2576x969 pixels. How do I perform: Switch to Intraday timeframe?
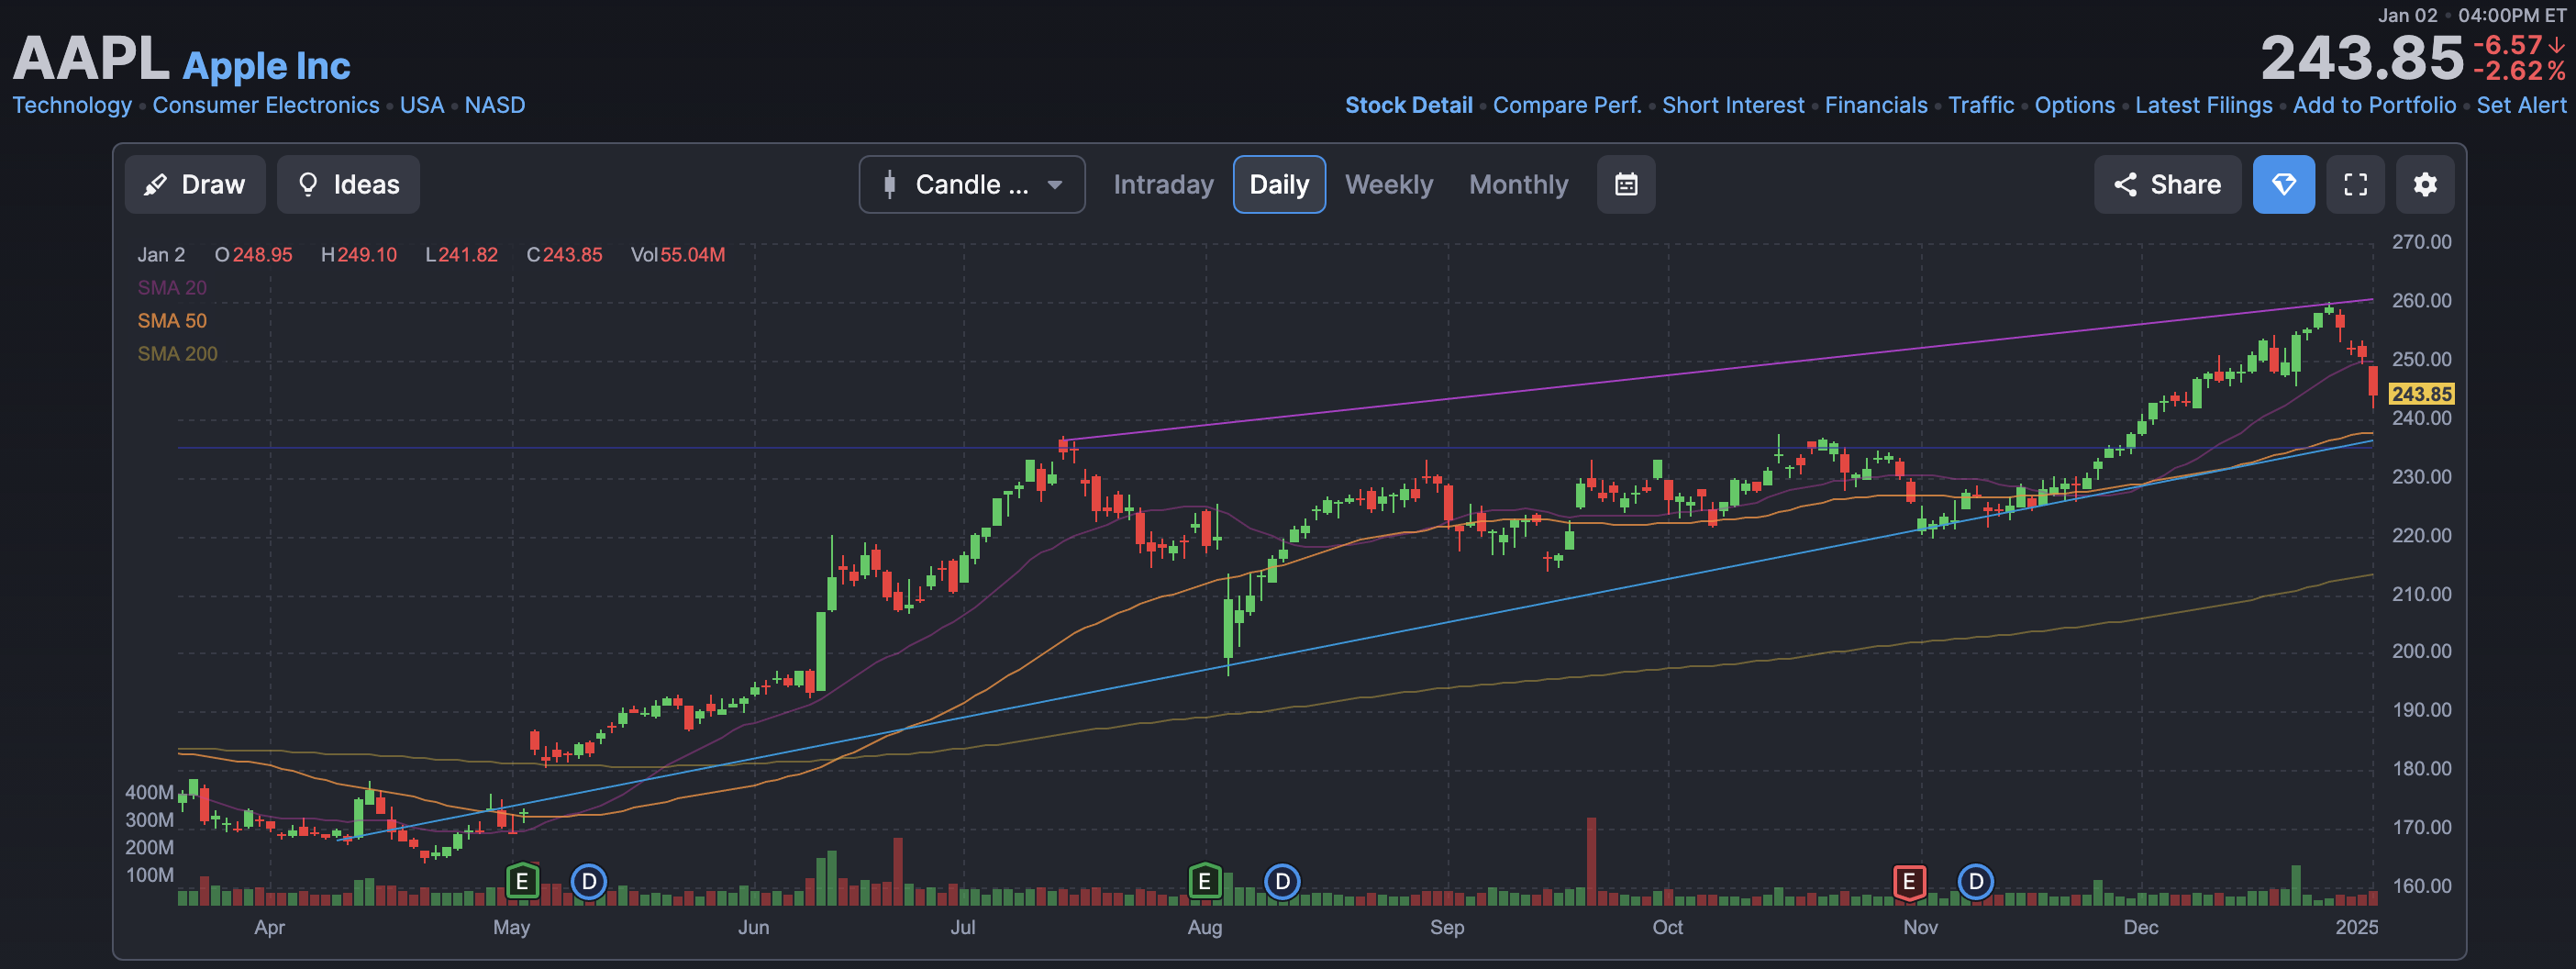coord(1163,184)
